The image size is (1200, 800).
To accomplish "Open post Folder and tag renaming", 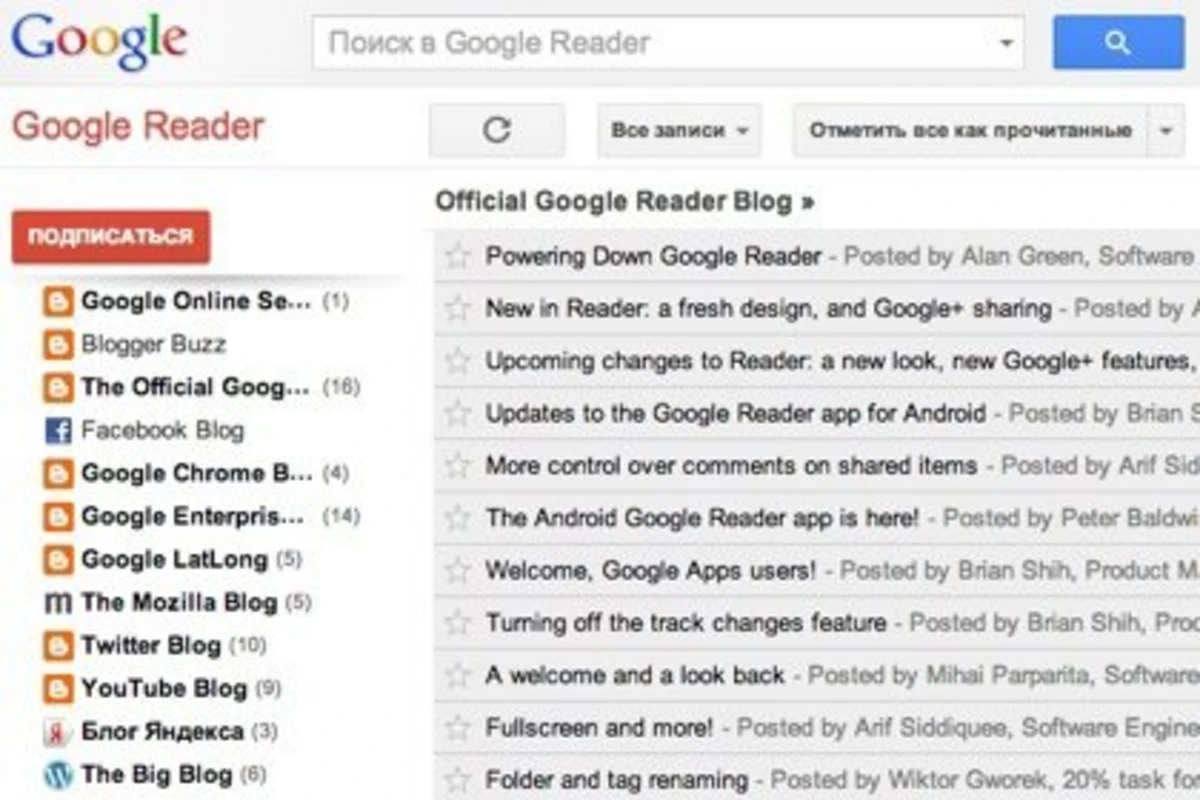I will coord(617,780).
